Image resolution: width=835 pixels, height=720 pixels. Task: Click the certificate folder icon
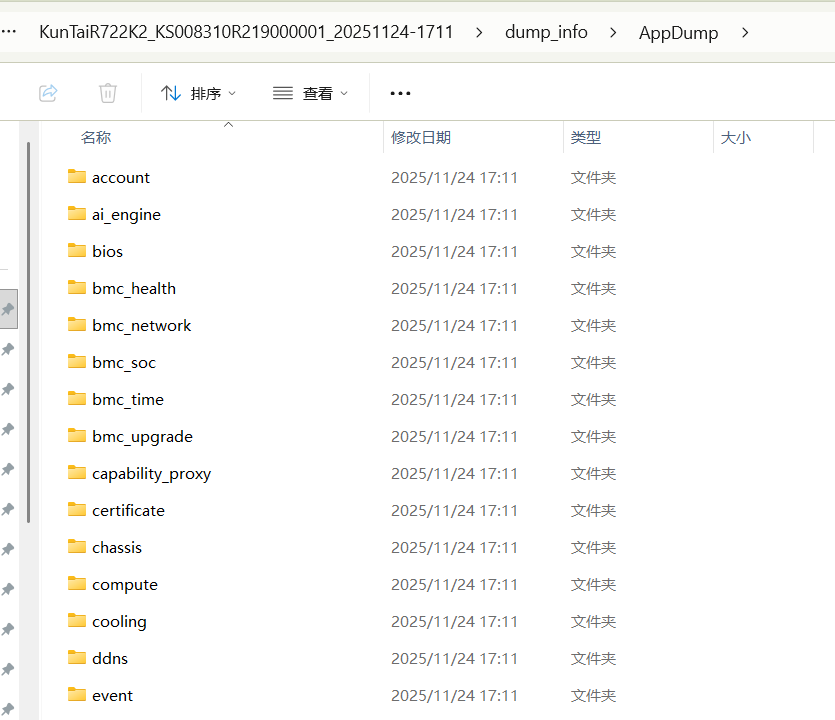[x=77, y=510]
